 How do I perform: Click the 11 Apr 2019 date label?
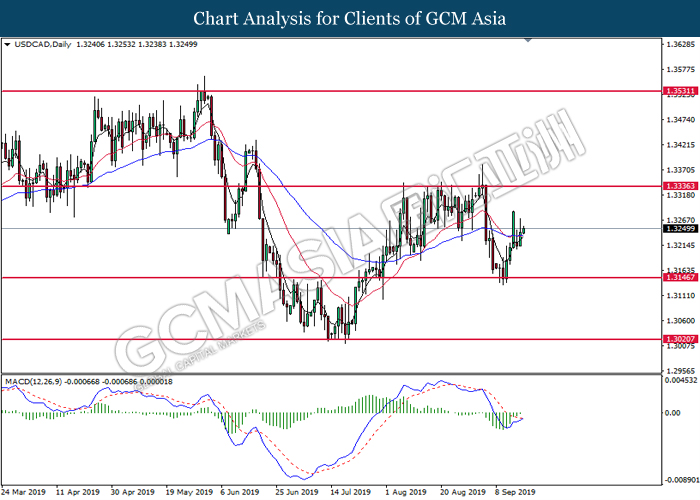(78, 492)
